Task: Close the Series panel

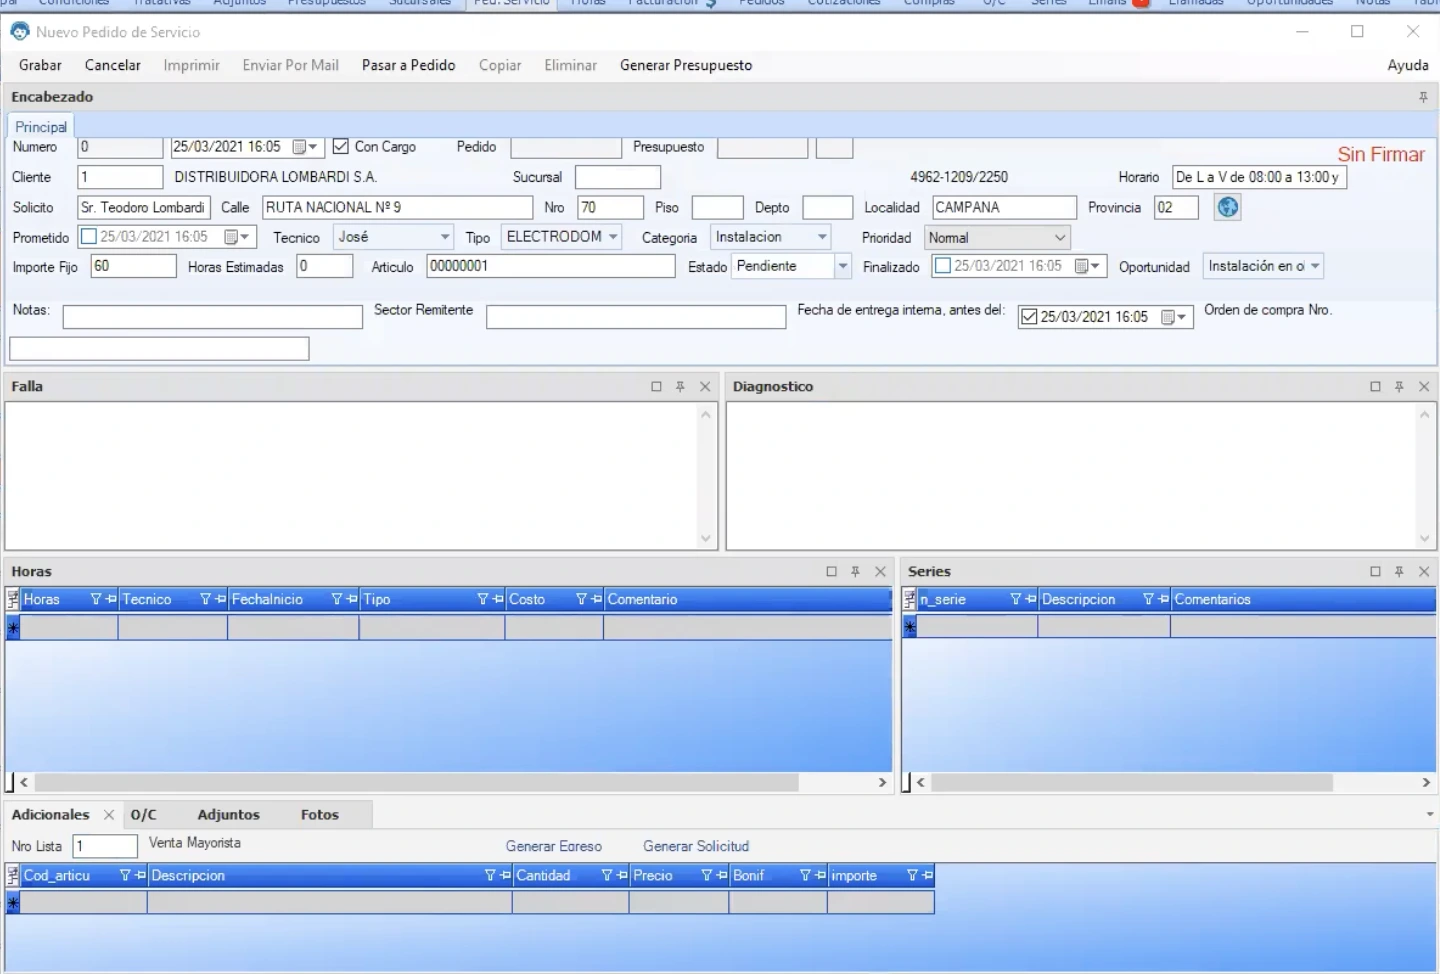Action: (1424, 572)
